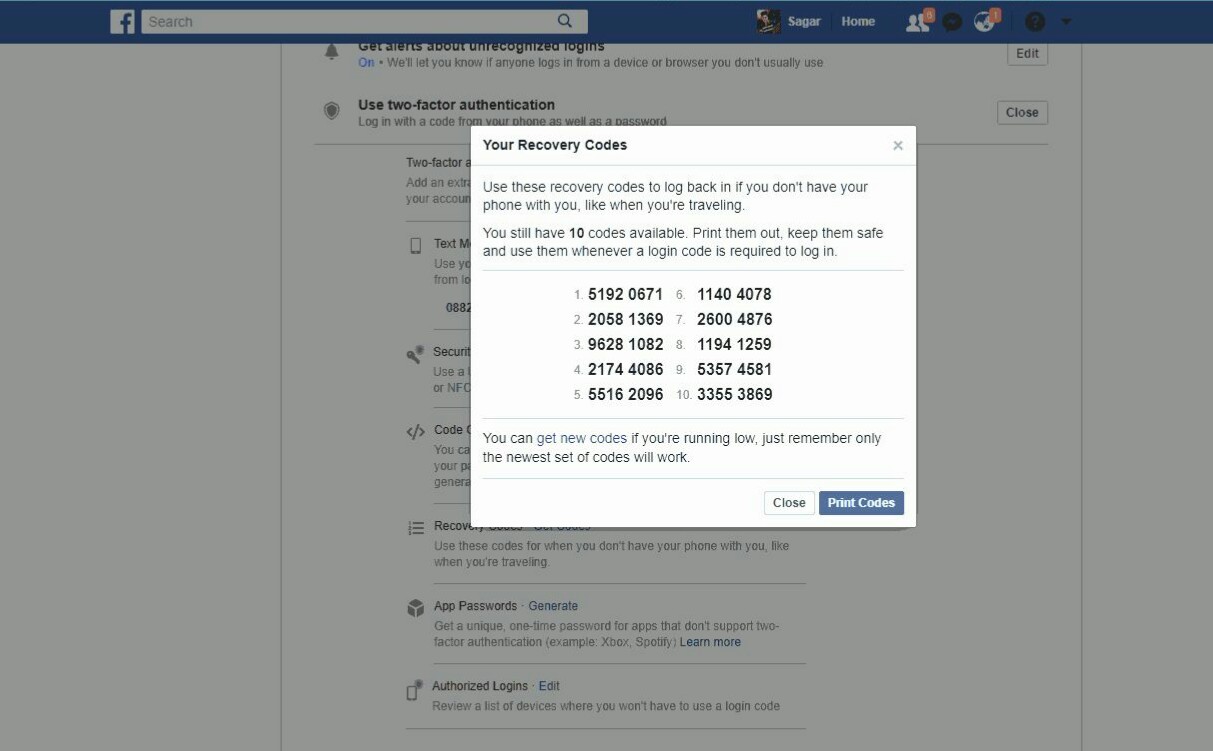Select recovery code 1140 4078
The width and height of the screenshot is (1213, 751).
[x=734, y=294]
